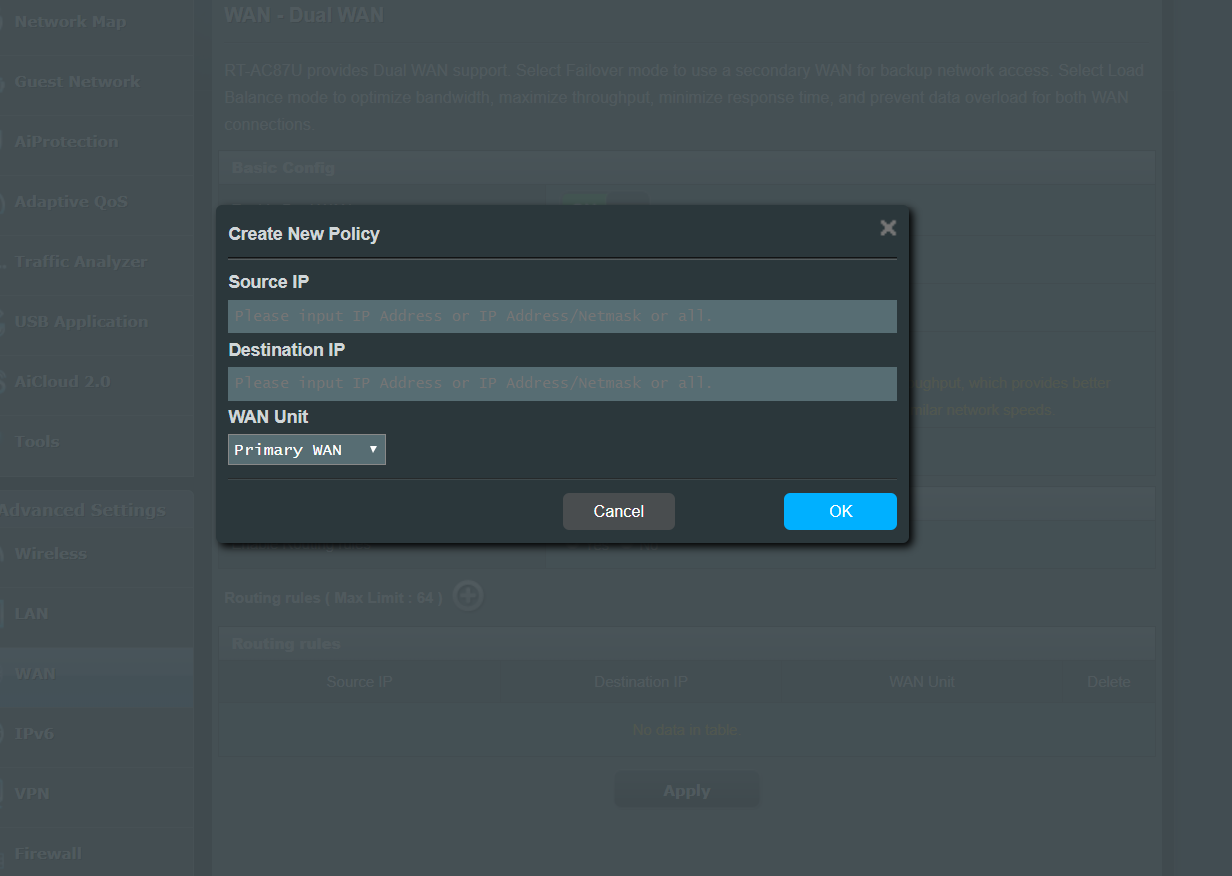This screenshot has height=876, width=1232.
Task: Select Adaptive QoS menu item
Action: pos(71,202)
